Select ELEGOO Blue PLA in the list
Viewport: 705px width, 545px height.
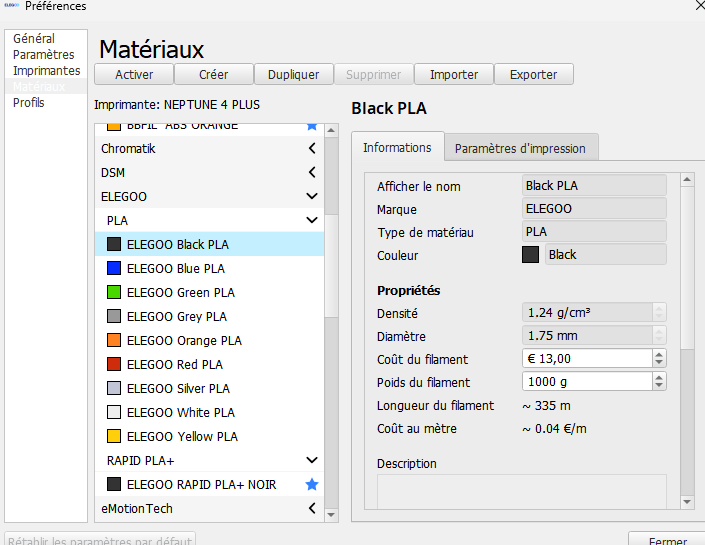pyautogui.click(x=210, y=268)
